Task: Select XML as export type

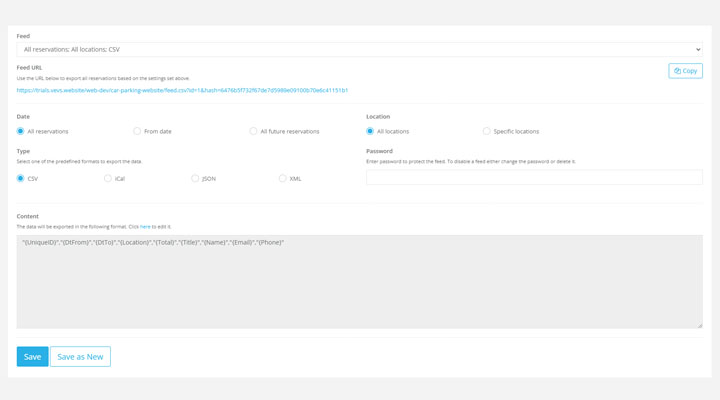Action: point(282,178)
